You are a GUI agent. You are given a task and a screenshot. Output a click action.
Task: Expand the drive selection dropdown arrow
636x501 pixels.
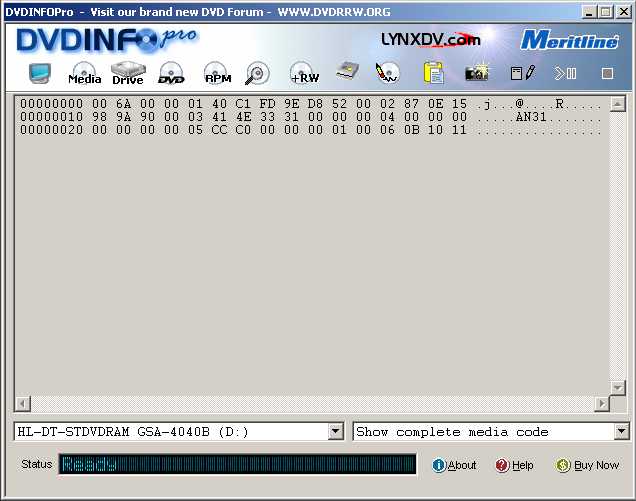336,431
